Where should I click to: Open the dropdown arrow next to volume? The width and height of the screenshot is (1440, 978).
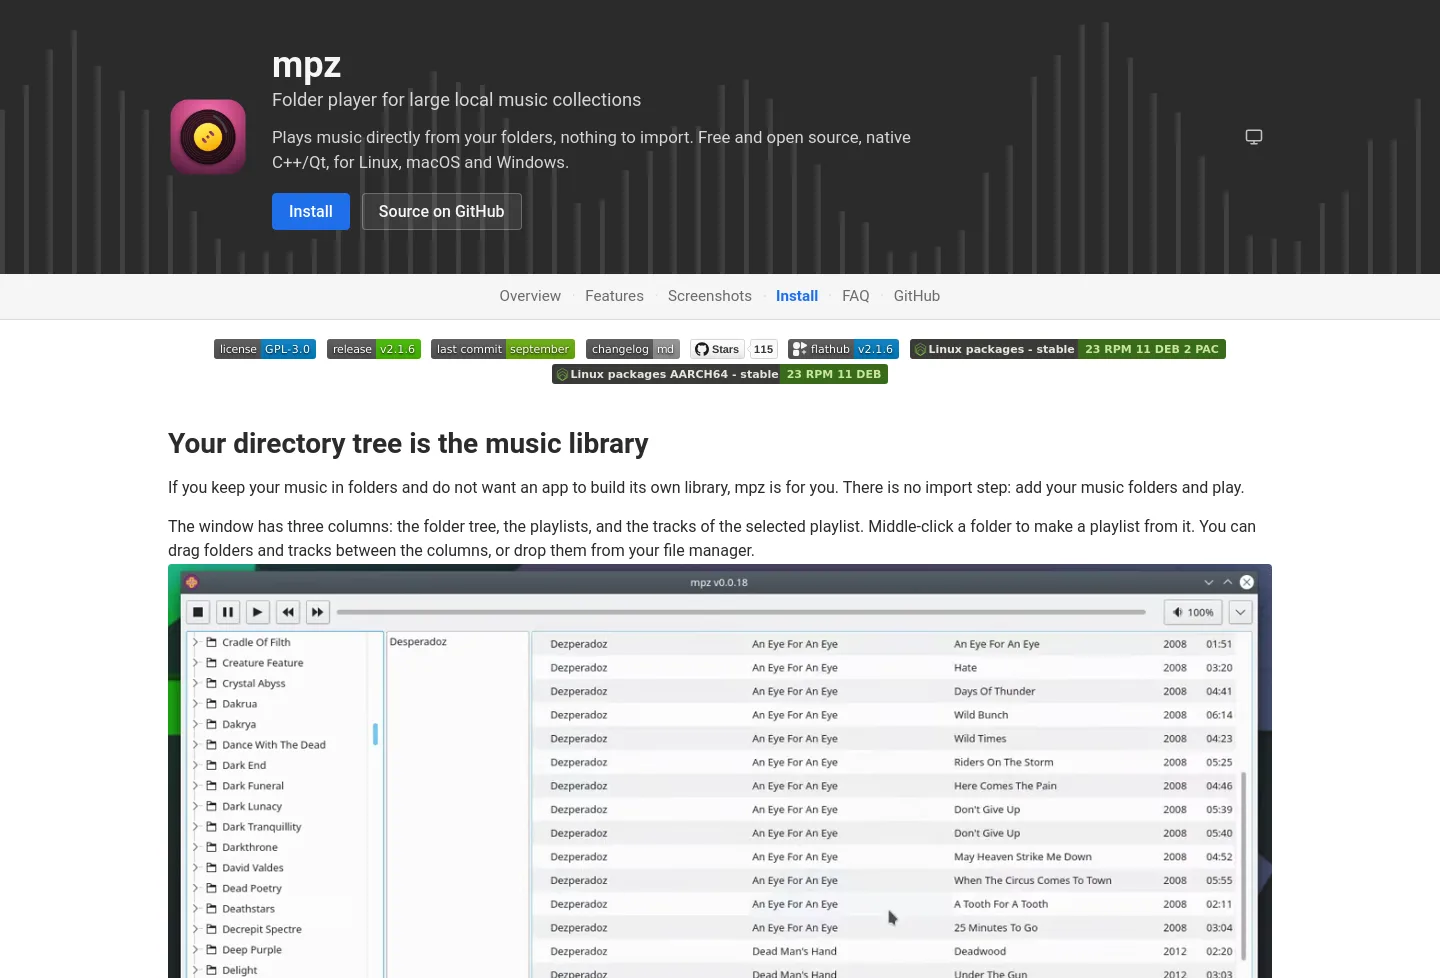point(1240,612)
